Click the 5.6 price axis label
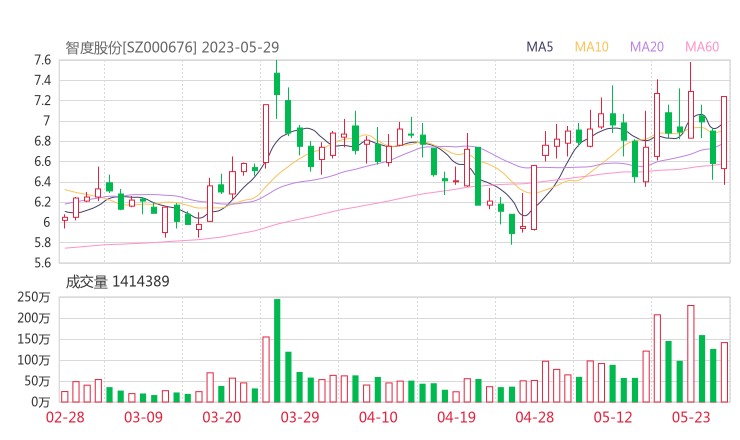The image size is (740, 440). pyautogui.click(x=42, y=263)
